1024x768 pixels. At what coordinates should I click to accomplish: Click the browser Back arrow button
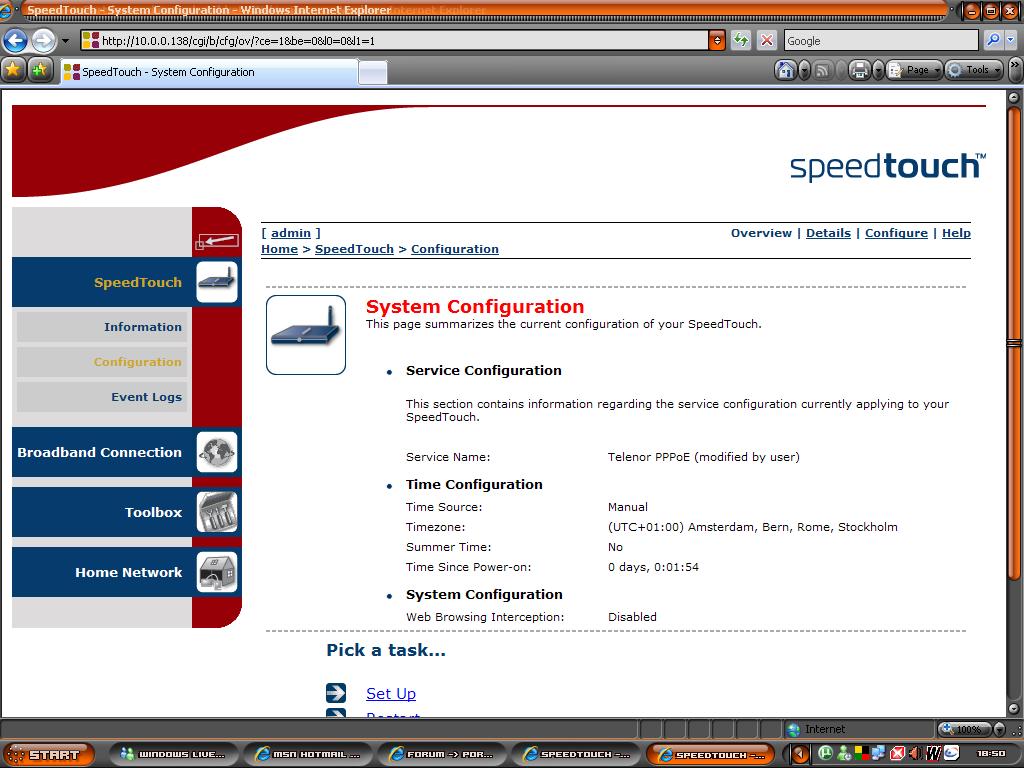tap(15, 40)
